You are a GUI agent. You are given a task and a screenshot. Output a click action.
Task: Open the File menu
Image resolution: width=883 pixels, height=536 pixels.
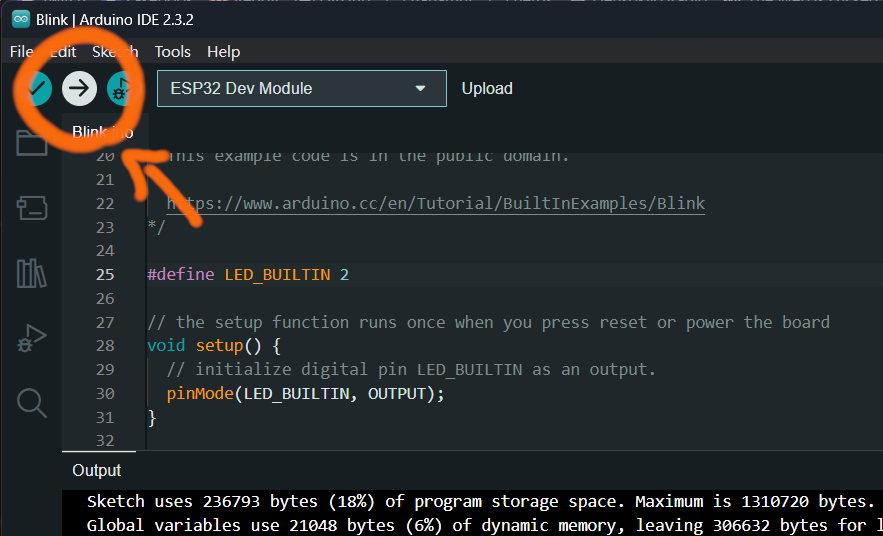[x=21, y=52]
